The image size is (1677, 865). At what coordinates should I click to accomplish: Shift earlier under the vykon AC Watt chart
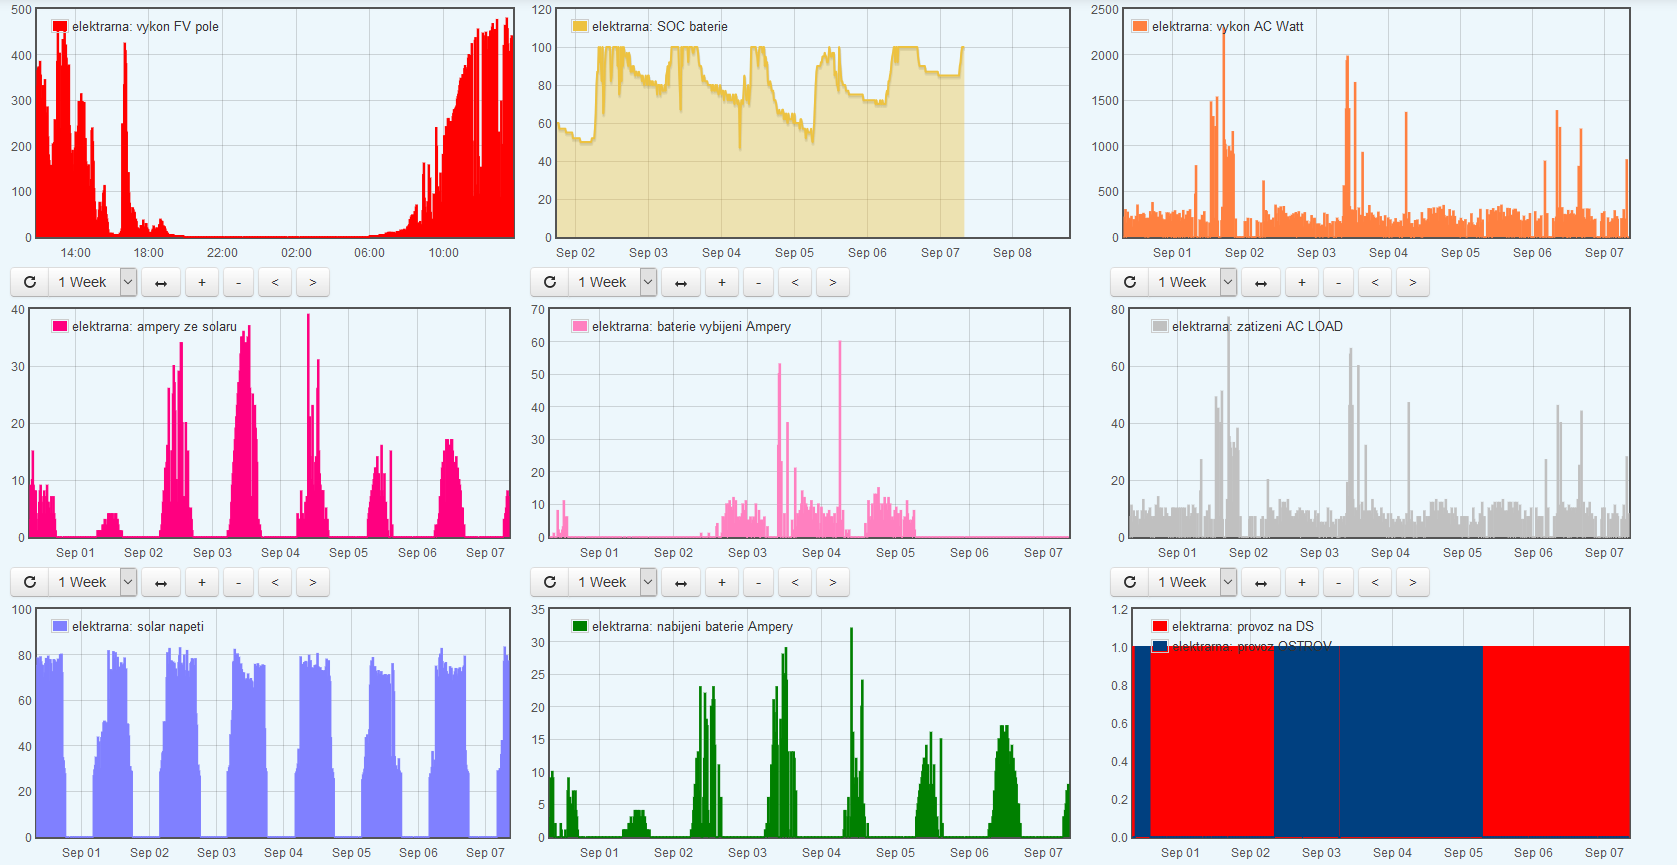point(1375,282)
